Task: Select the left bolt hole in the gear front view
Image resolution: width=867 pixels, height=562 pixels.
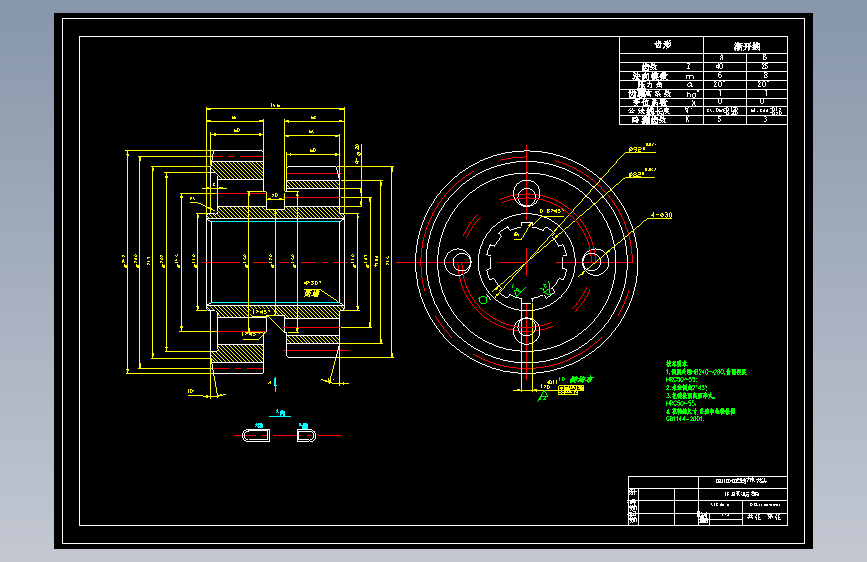Action: pyautogui.click(x=458, y=262)
